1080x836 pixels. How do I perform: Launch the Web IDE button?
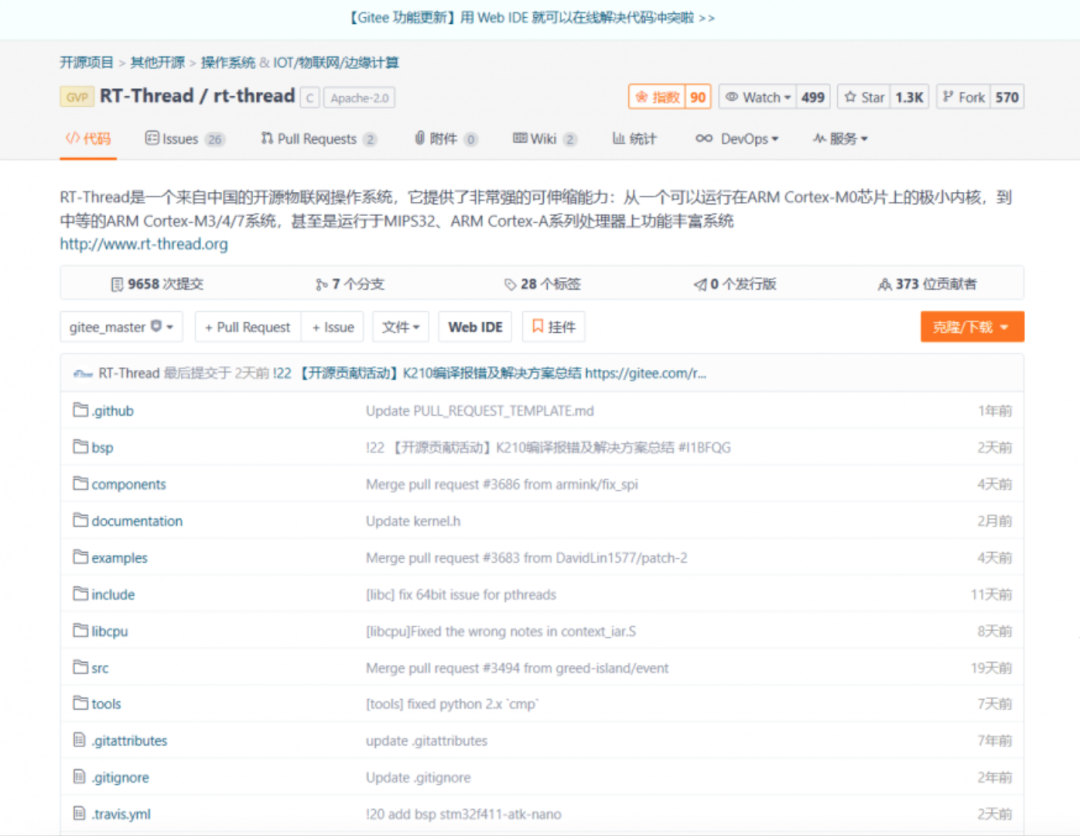(x=475, y=327)
